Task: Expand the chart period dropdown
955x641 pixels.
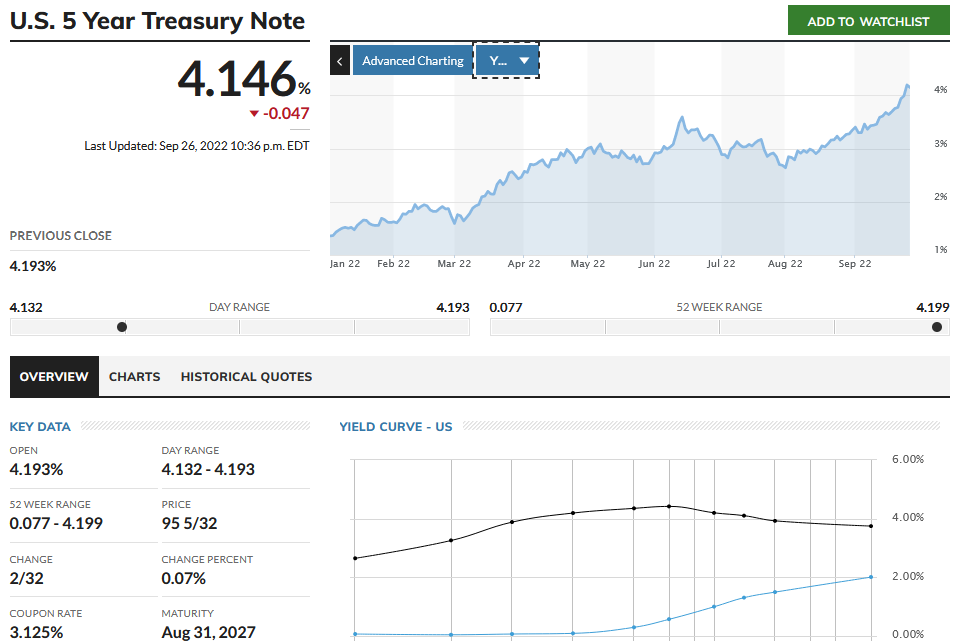Action: tap(506, 60)
